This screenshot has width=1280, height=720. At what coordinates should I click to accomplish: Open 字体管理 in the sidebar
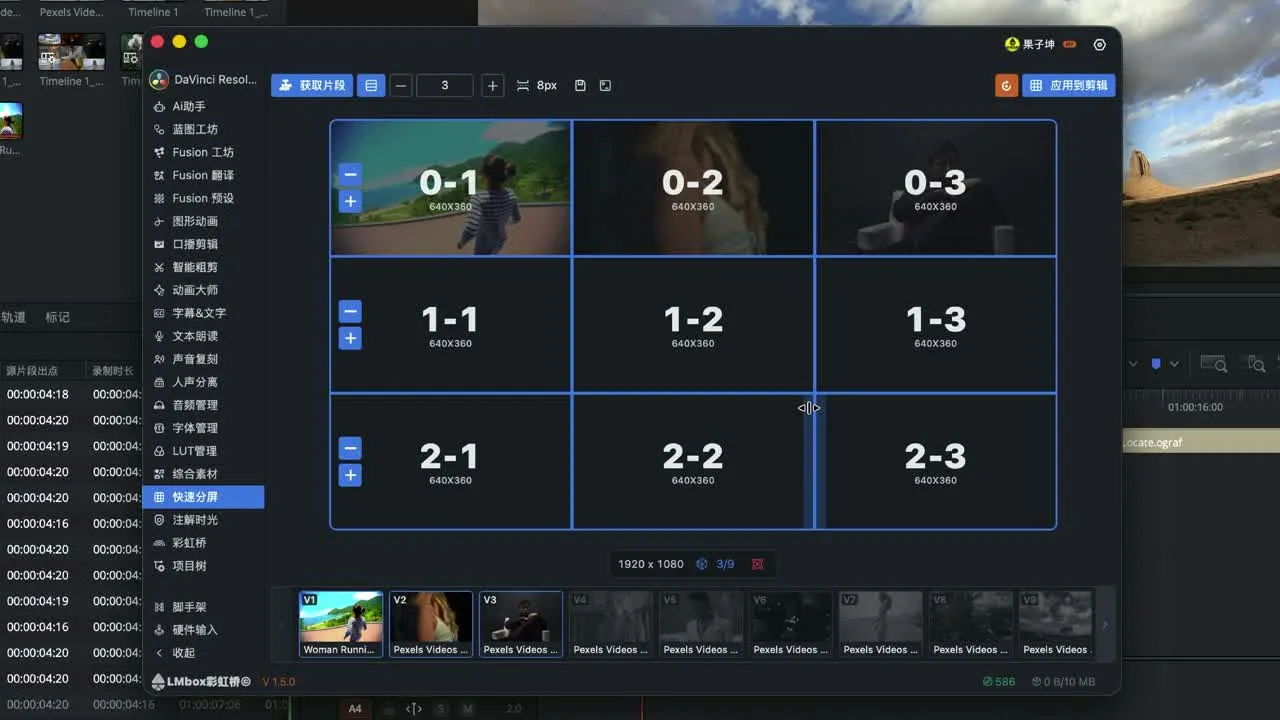point(204,428)
